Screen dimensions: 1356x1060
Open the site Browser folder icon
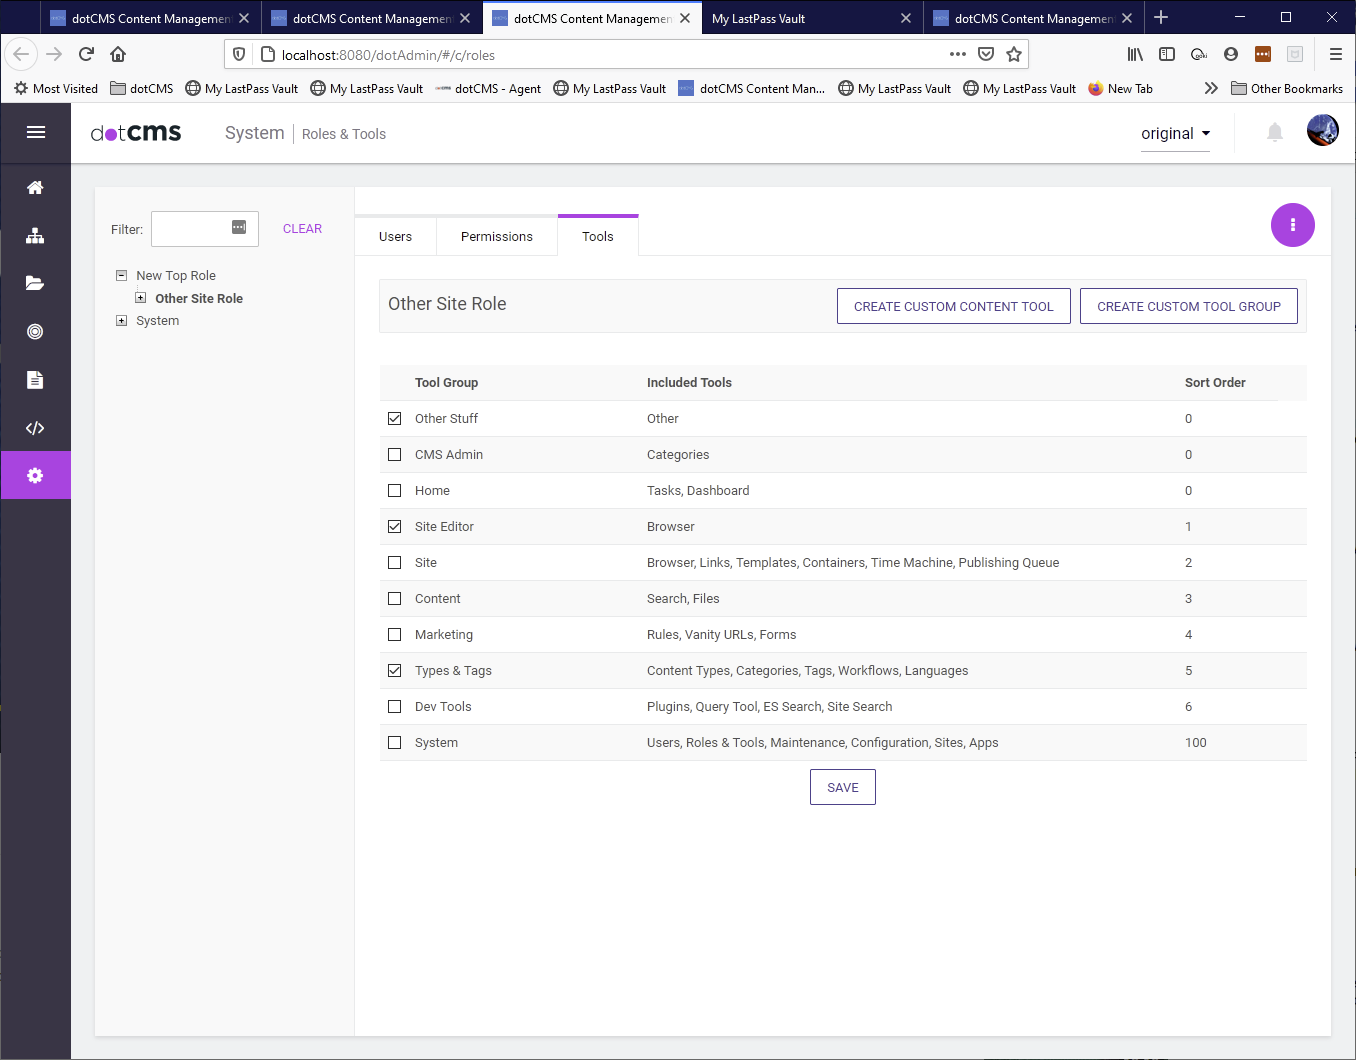coord(36,283)
